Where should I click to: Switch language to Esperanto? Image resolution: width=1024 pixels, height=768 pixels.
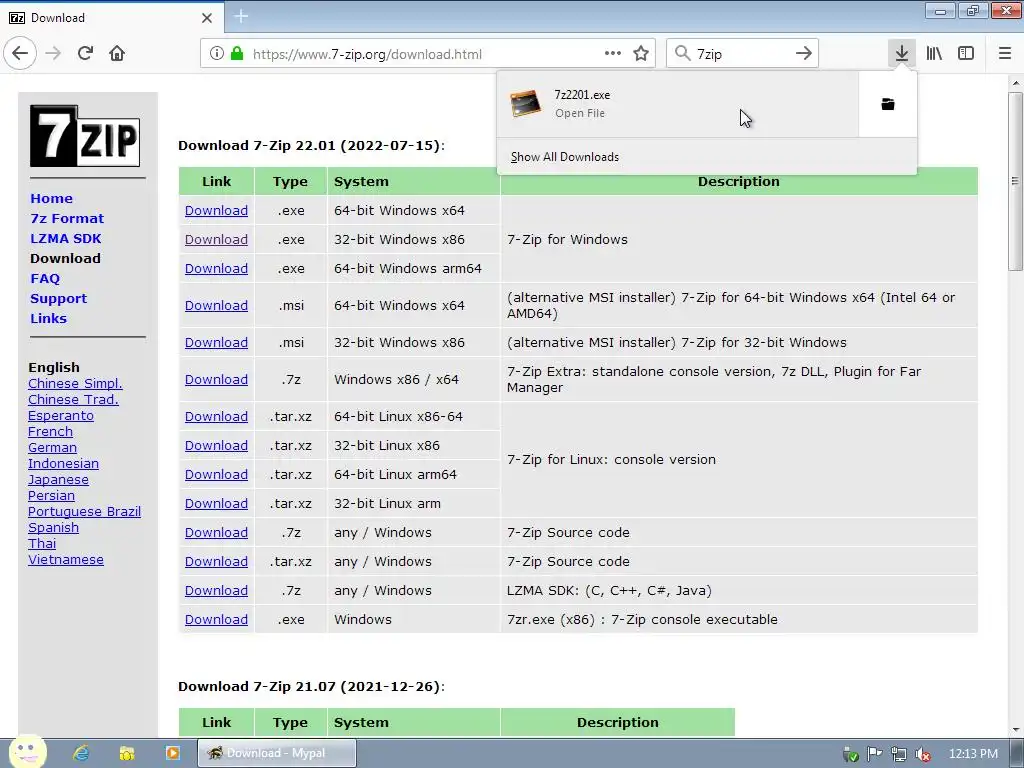click(61, 415)
